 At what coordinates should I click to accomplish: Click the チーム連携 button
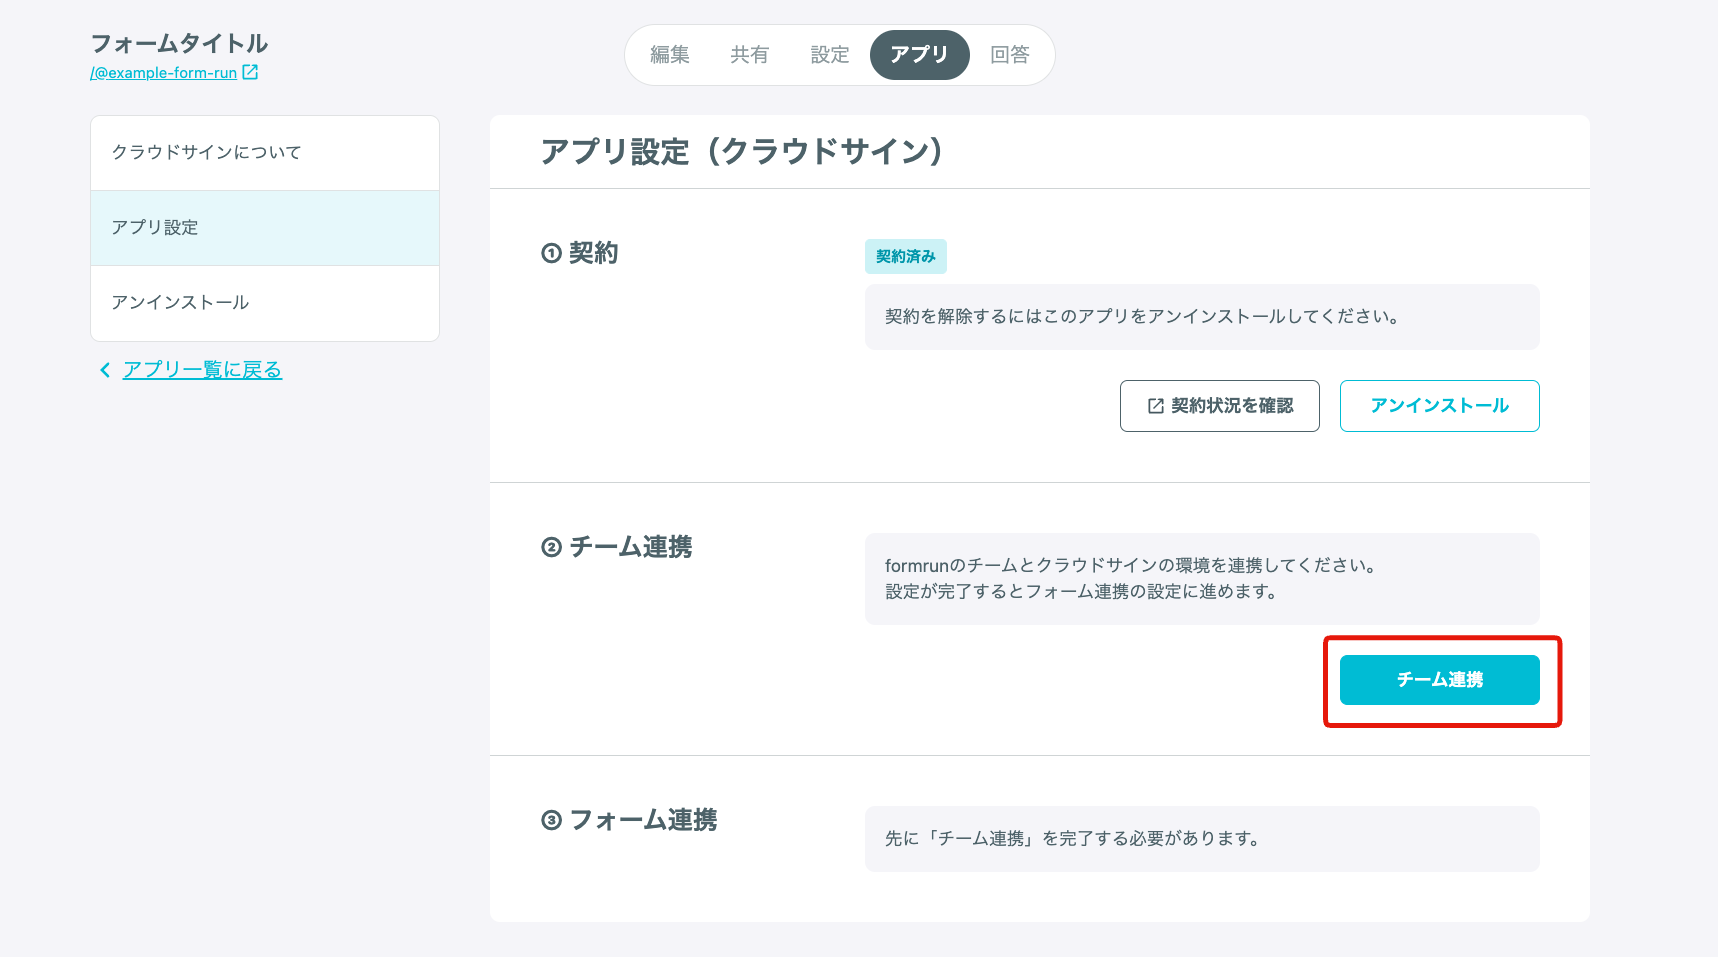[1440, 680]
